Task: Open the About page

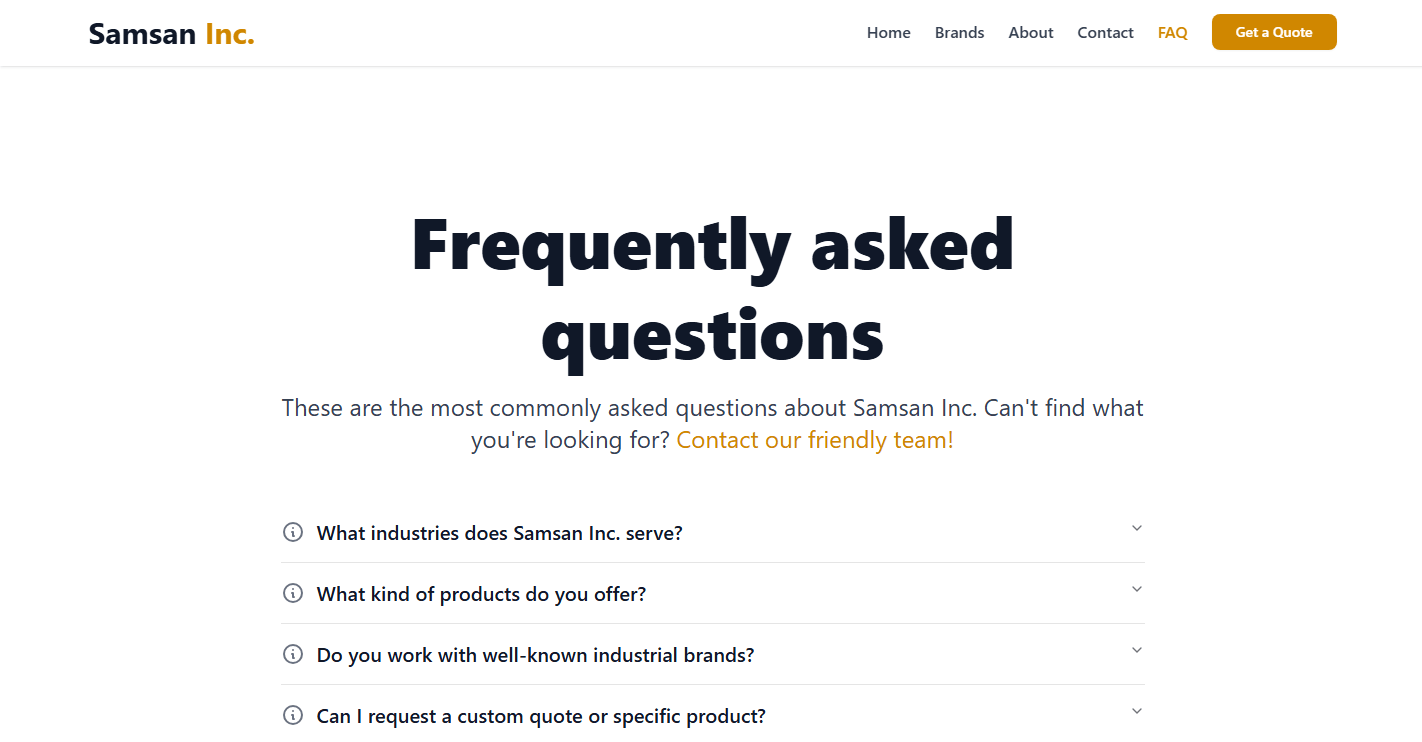Action: [1031, 32]
